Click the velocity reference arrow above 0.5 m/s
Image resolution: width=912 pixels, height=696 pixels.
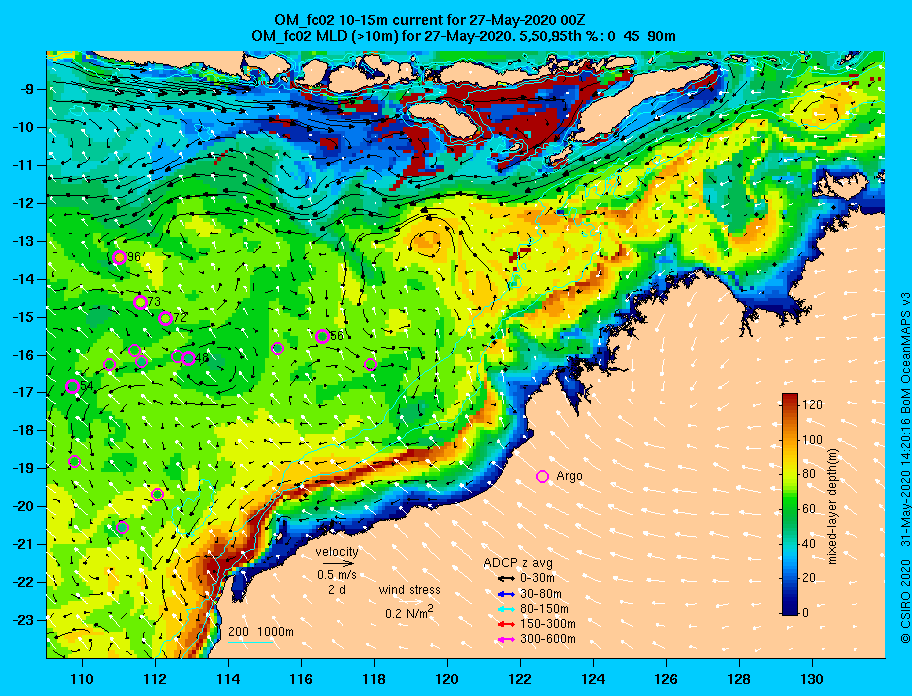[x=339, y=563]
